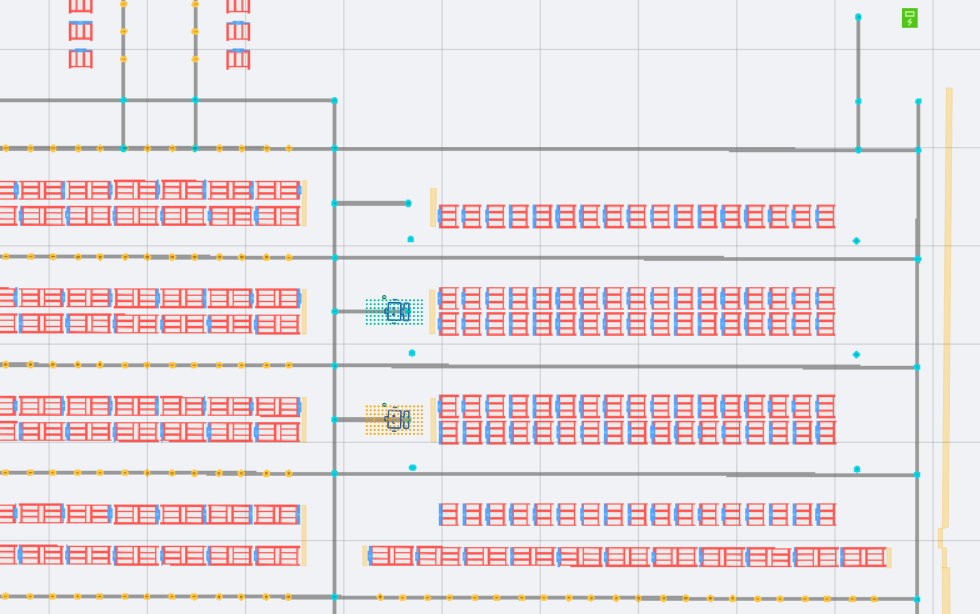The height and width of the screenshot is (614, 980).
Task: Click the rightmost rack in the top-right rack row
Action: [825, 216]
